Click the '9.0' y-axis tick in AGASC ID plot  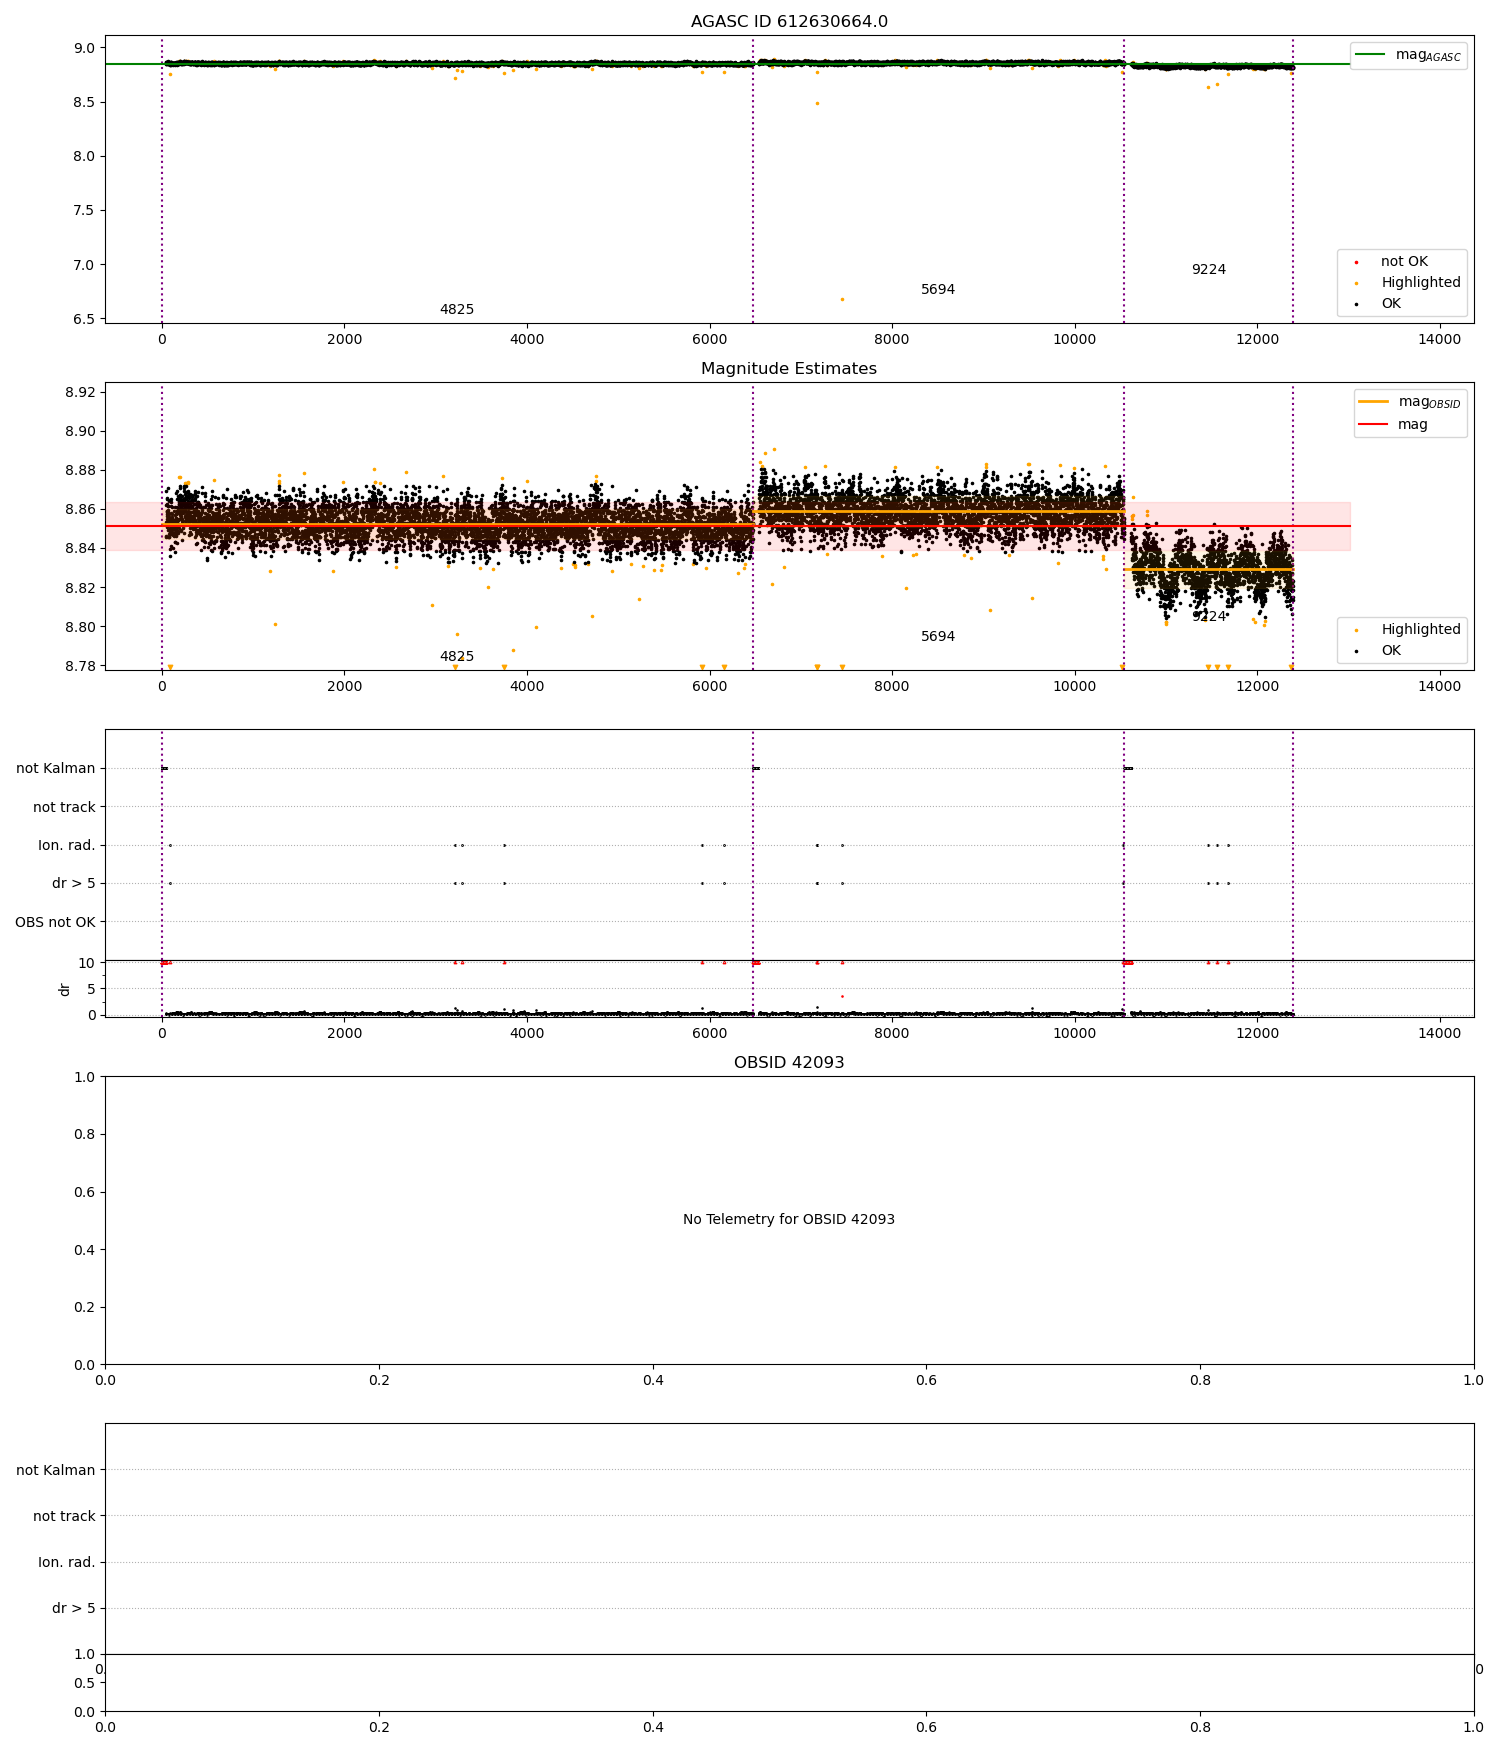pos(84,48)
